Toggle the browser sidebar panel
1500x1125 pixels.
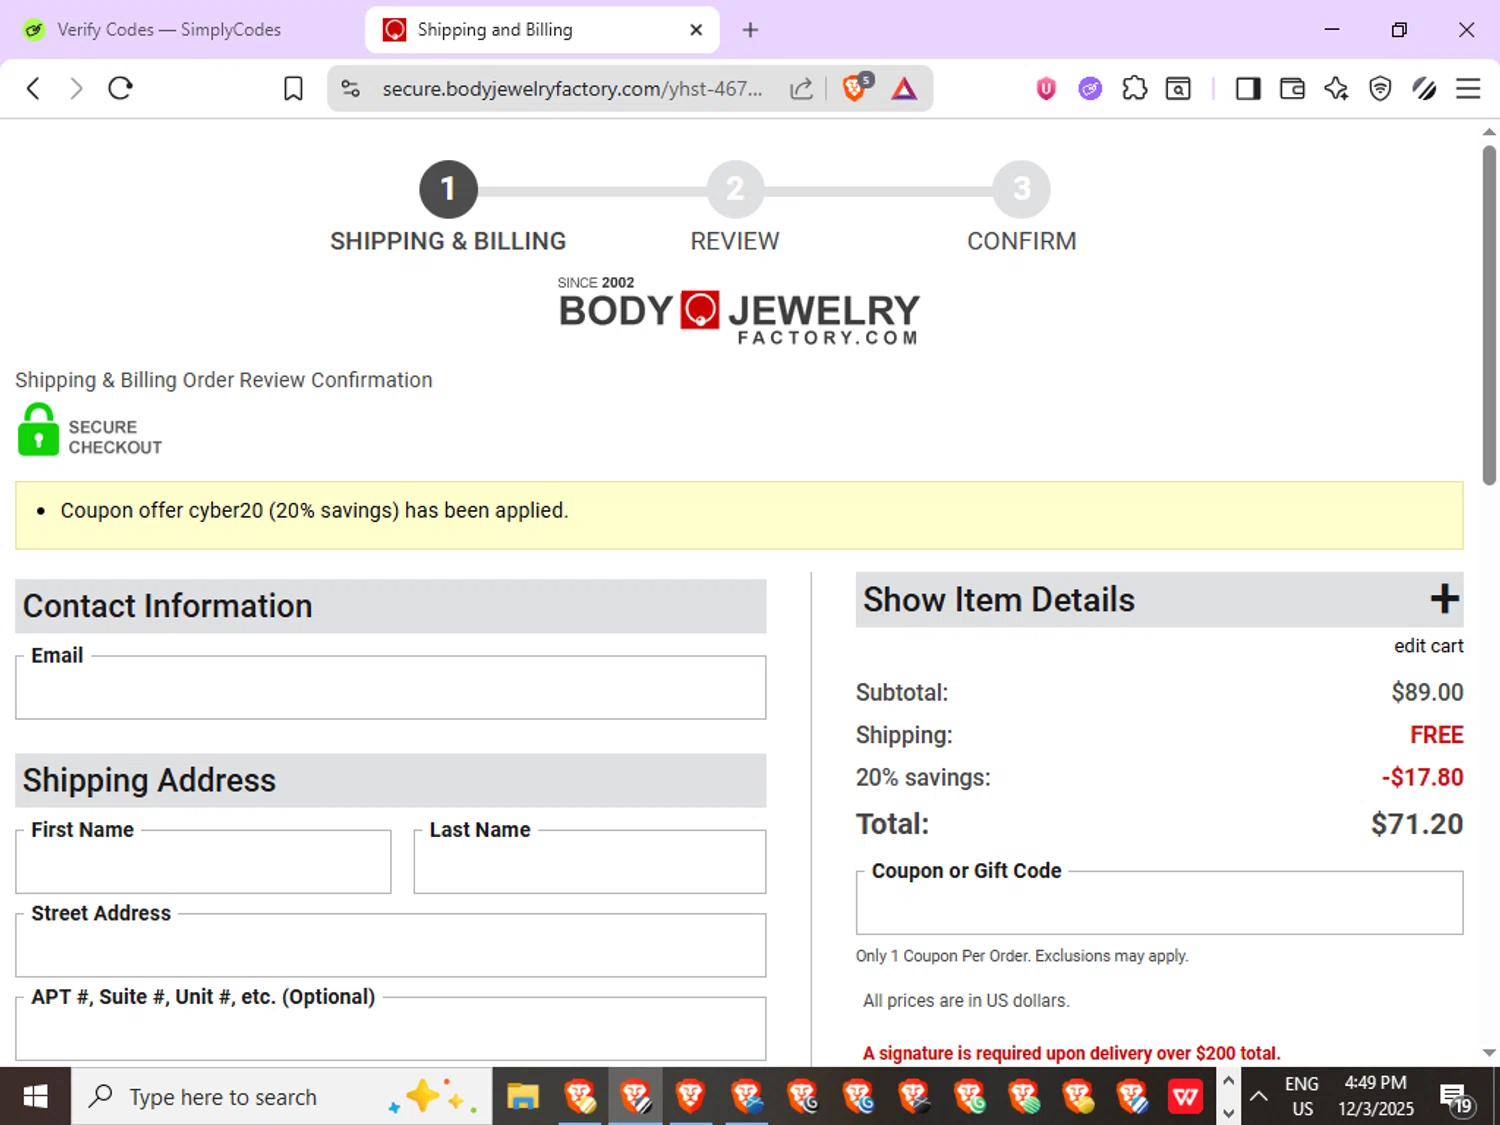1247,89
